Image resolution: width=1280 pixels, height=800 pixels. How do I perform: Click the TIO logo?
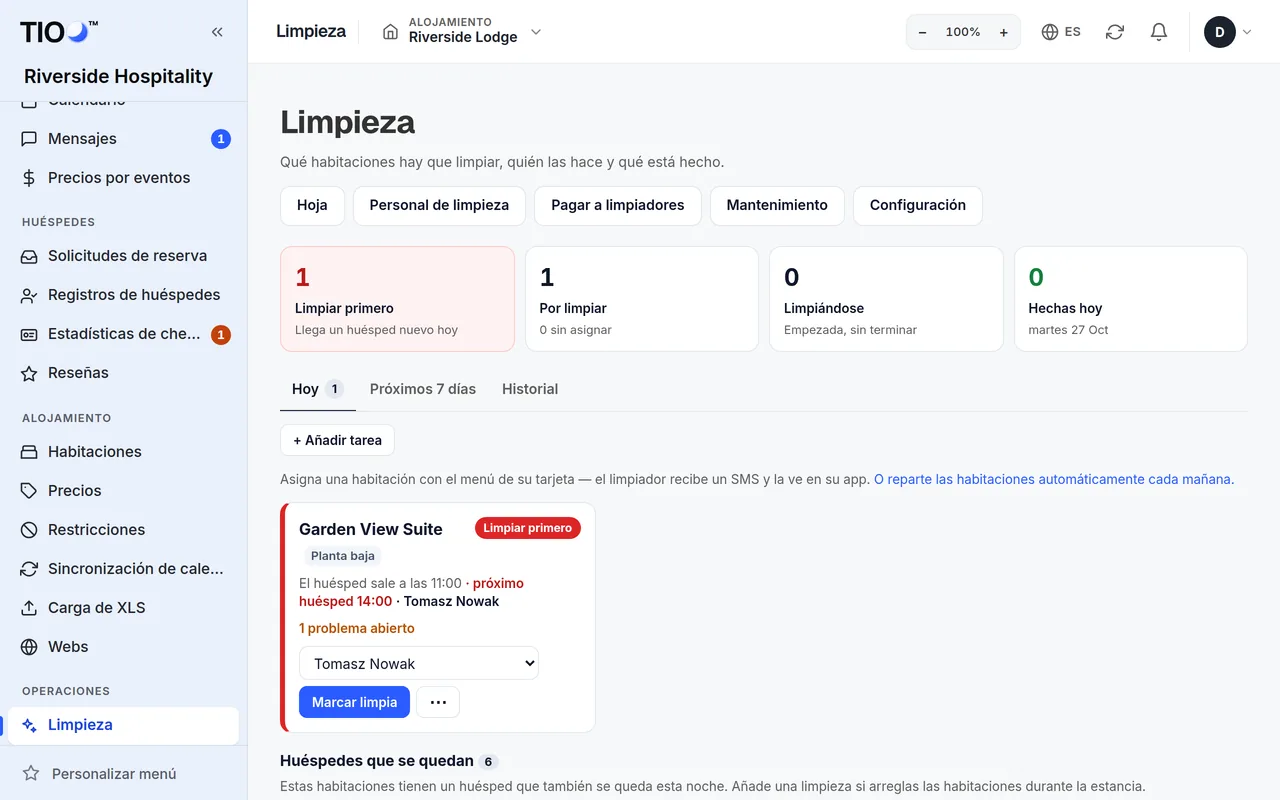tap(59, 32)
